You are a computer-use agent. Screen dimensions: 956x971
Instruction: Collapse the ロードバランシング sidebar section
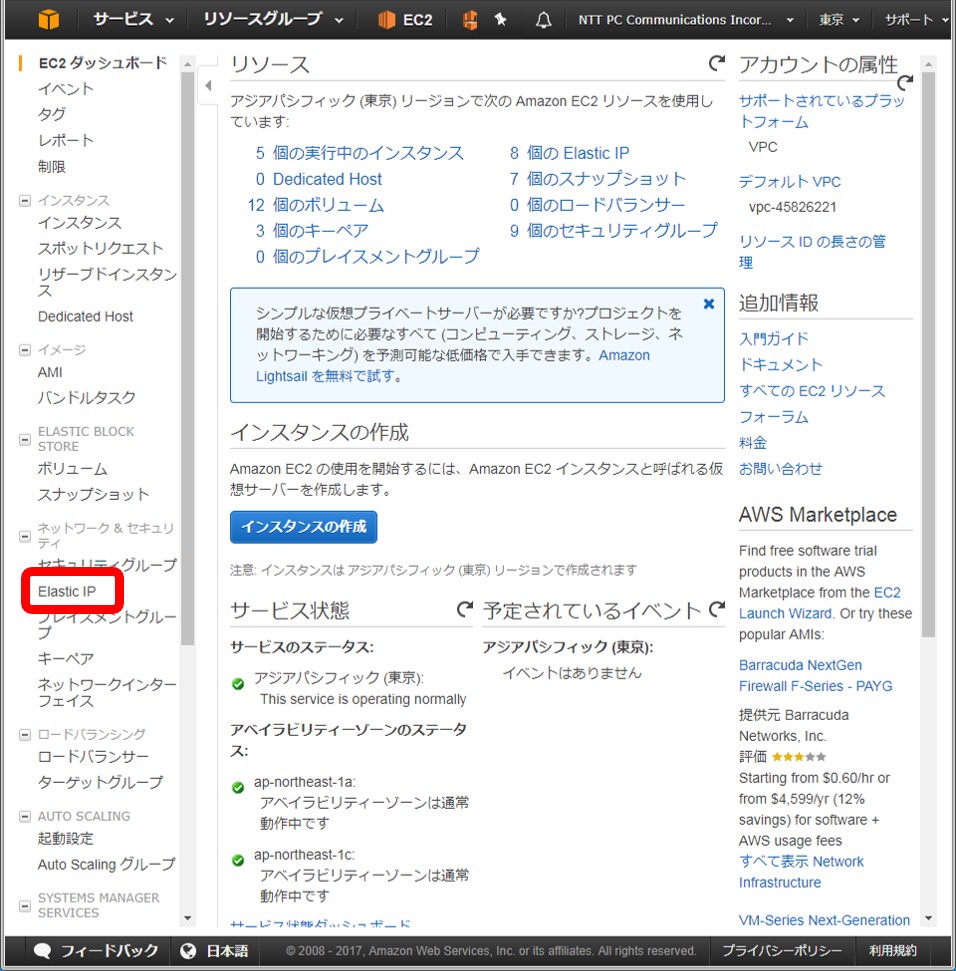coord(25,735)
